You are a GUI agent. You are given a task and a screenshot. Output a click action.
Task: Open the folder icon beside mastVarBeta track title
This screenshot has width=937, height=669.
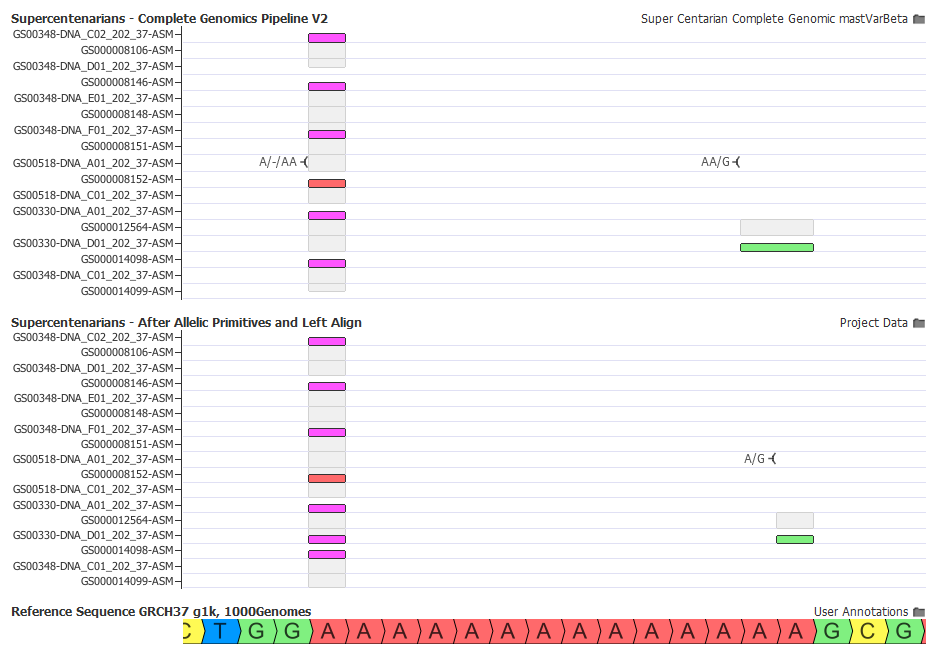pos(919,18)
